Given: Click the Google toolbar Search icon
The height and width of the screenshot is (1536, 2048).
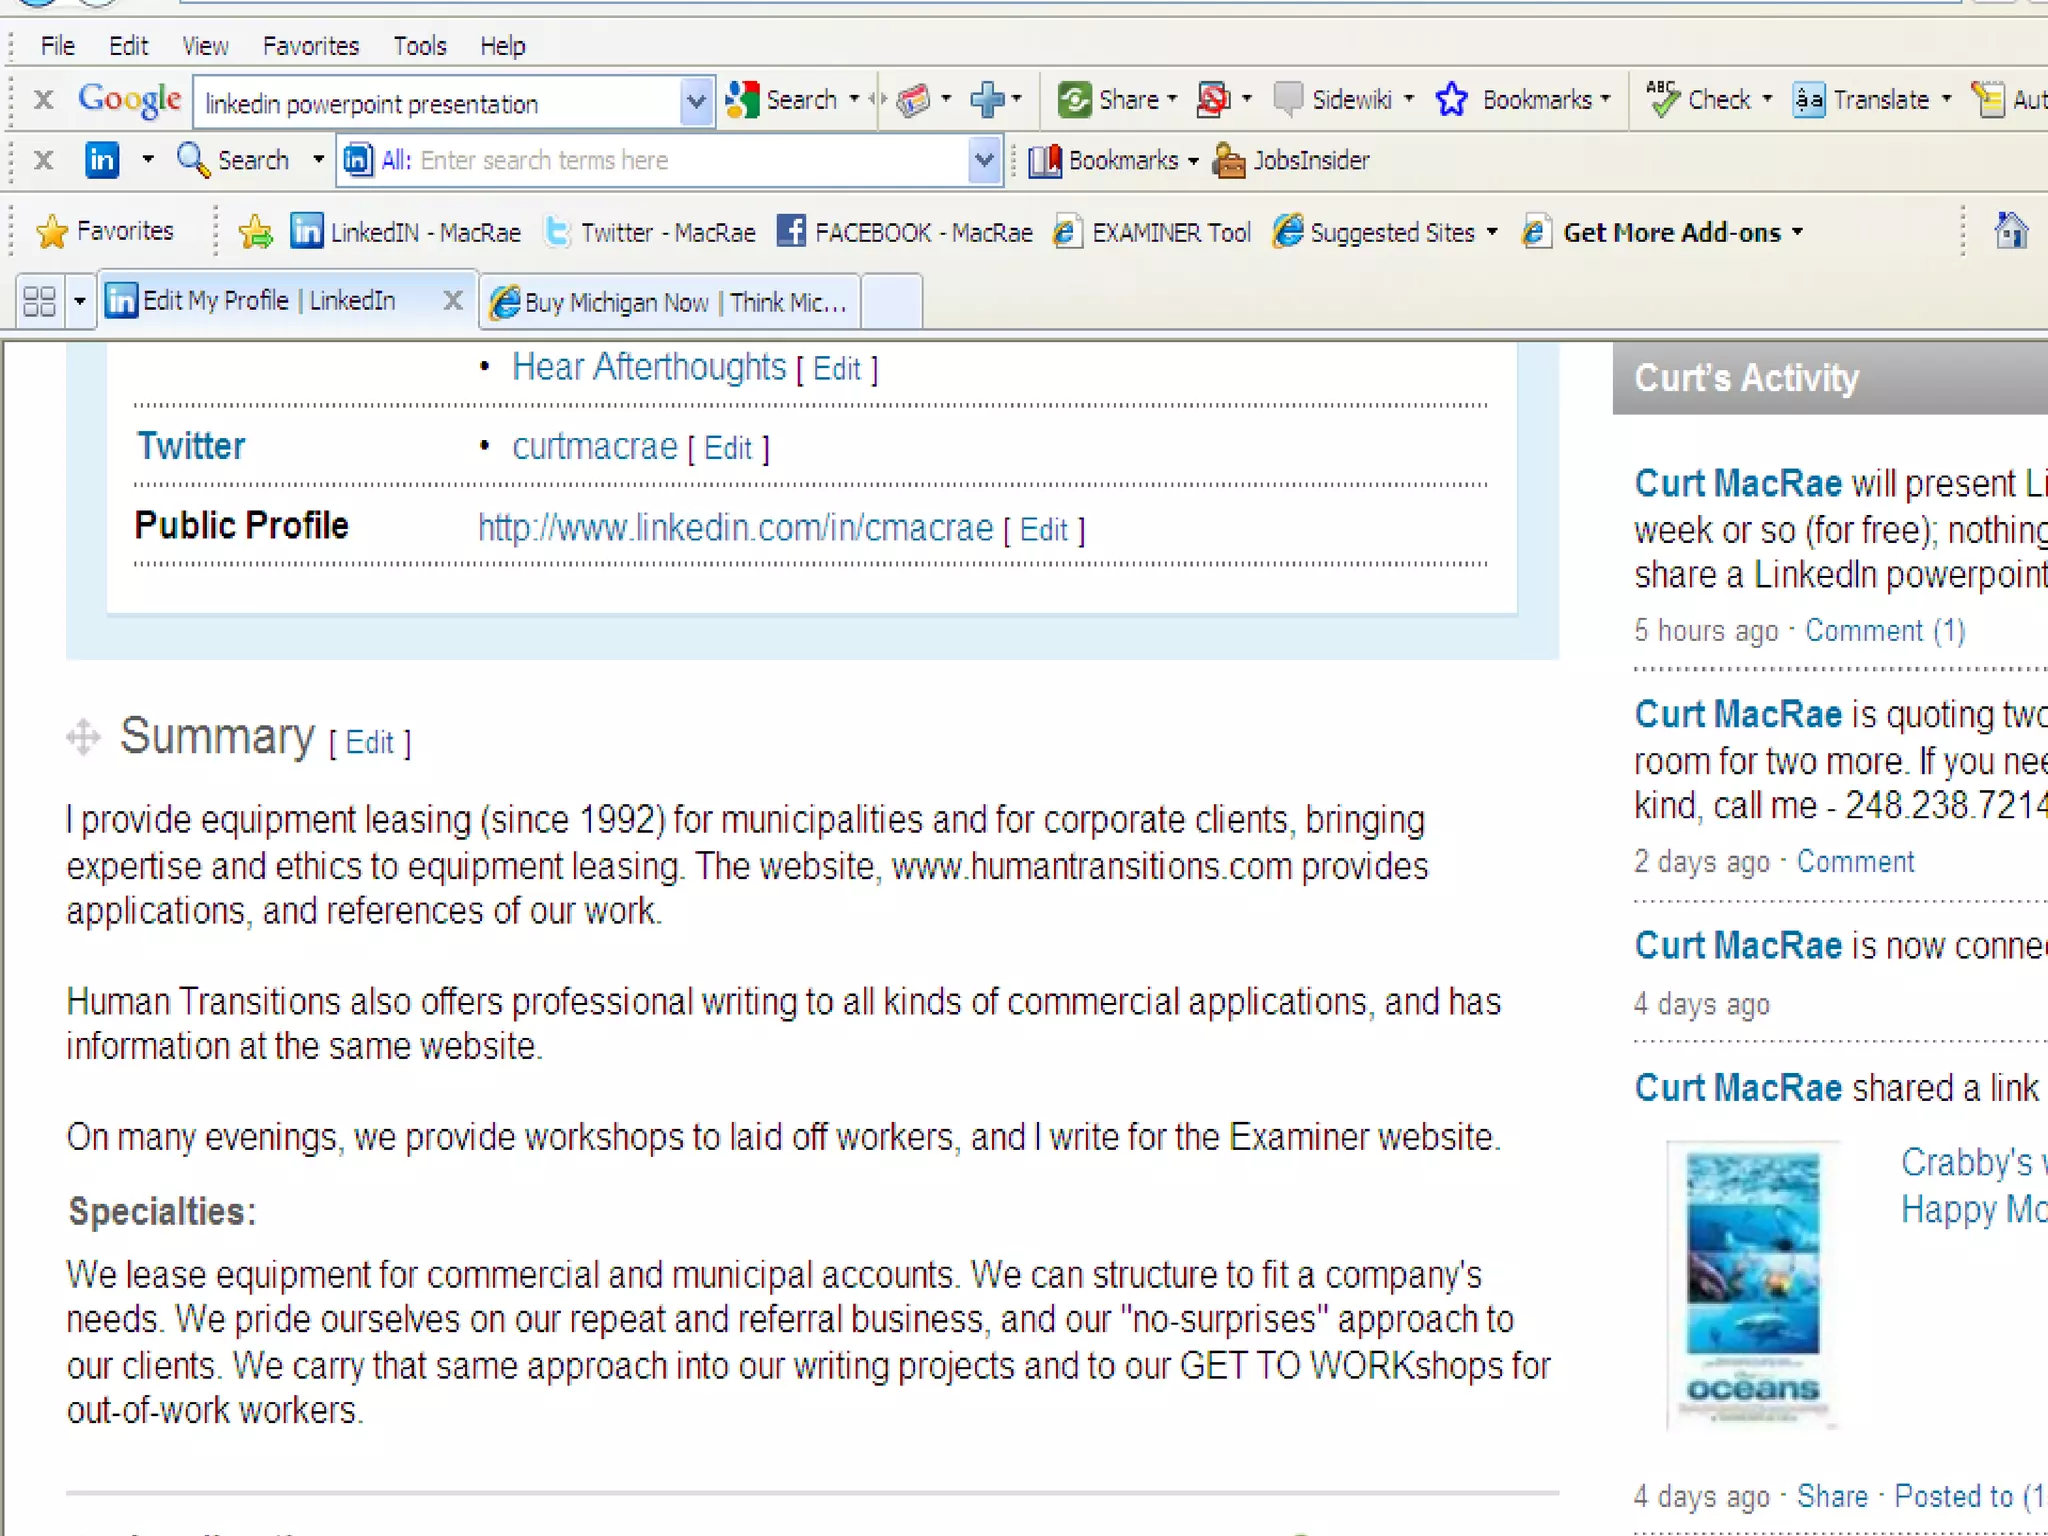Looking at the screenshot, I should [x=744, y=100].
